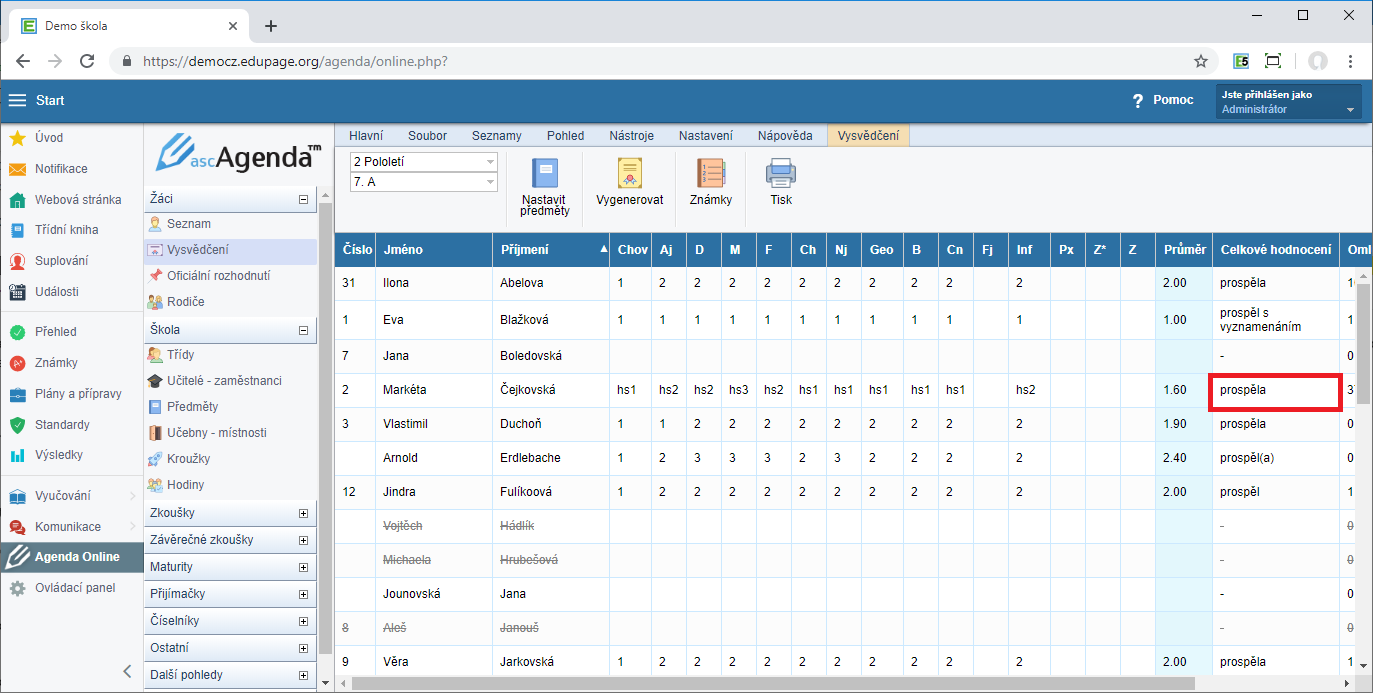
Task: Open the Hlavní menu tab
Action: tap(366, 136)
